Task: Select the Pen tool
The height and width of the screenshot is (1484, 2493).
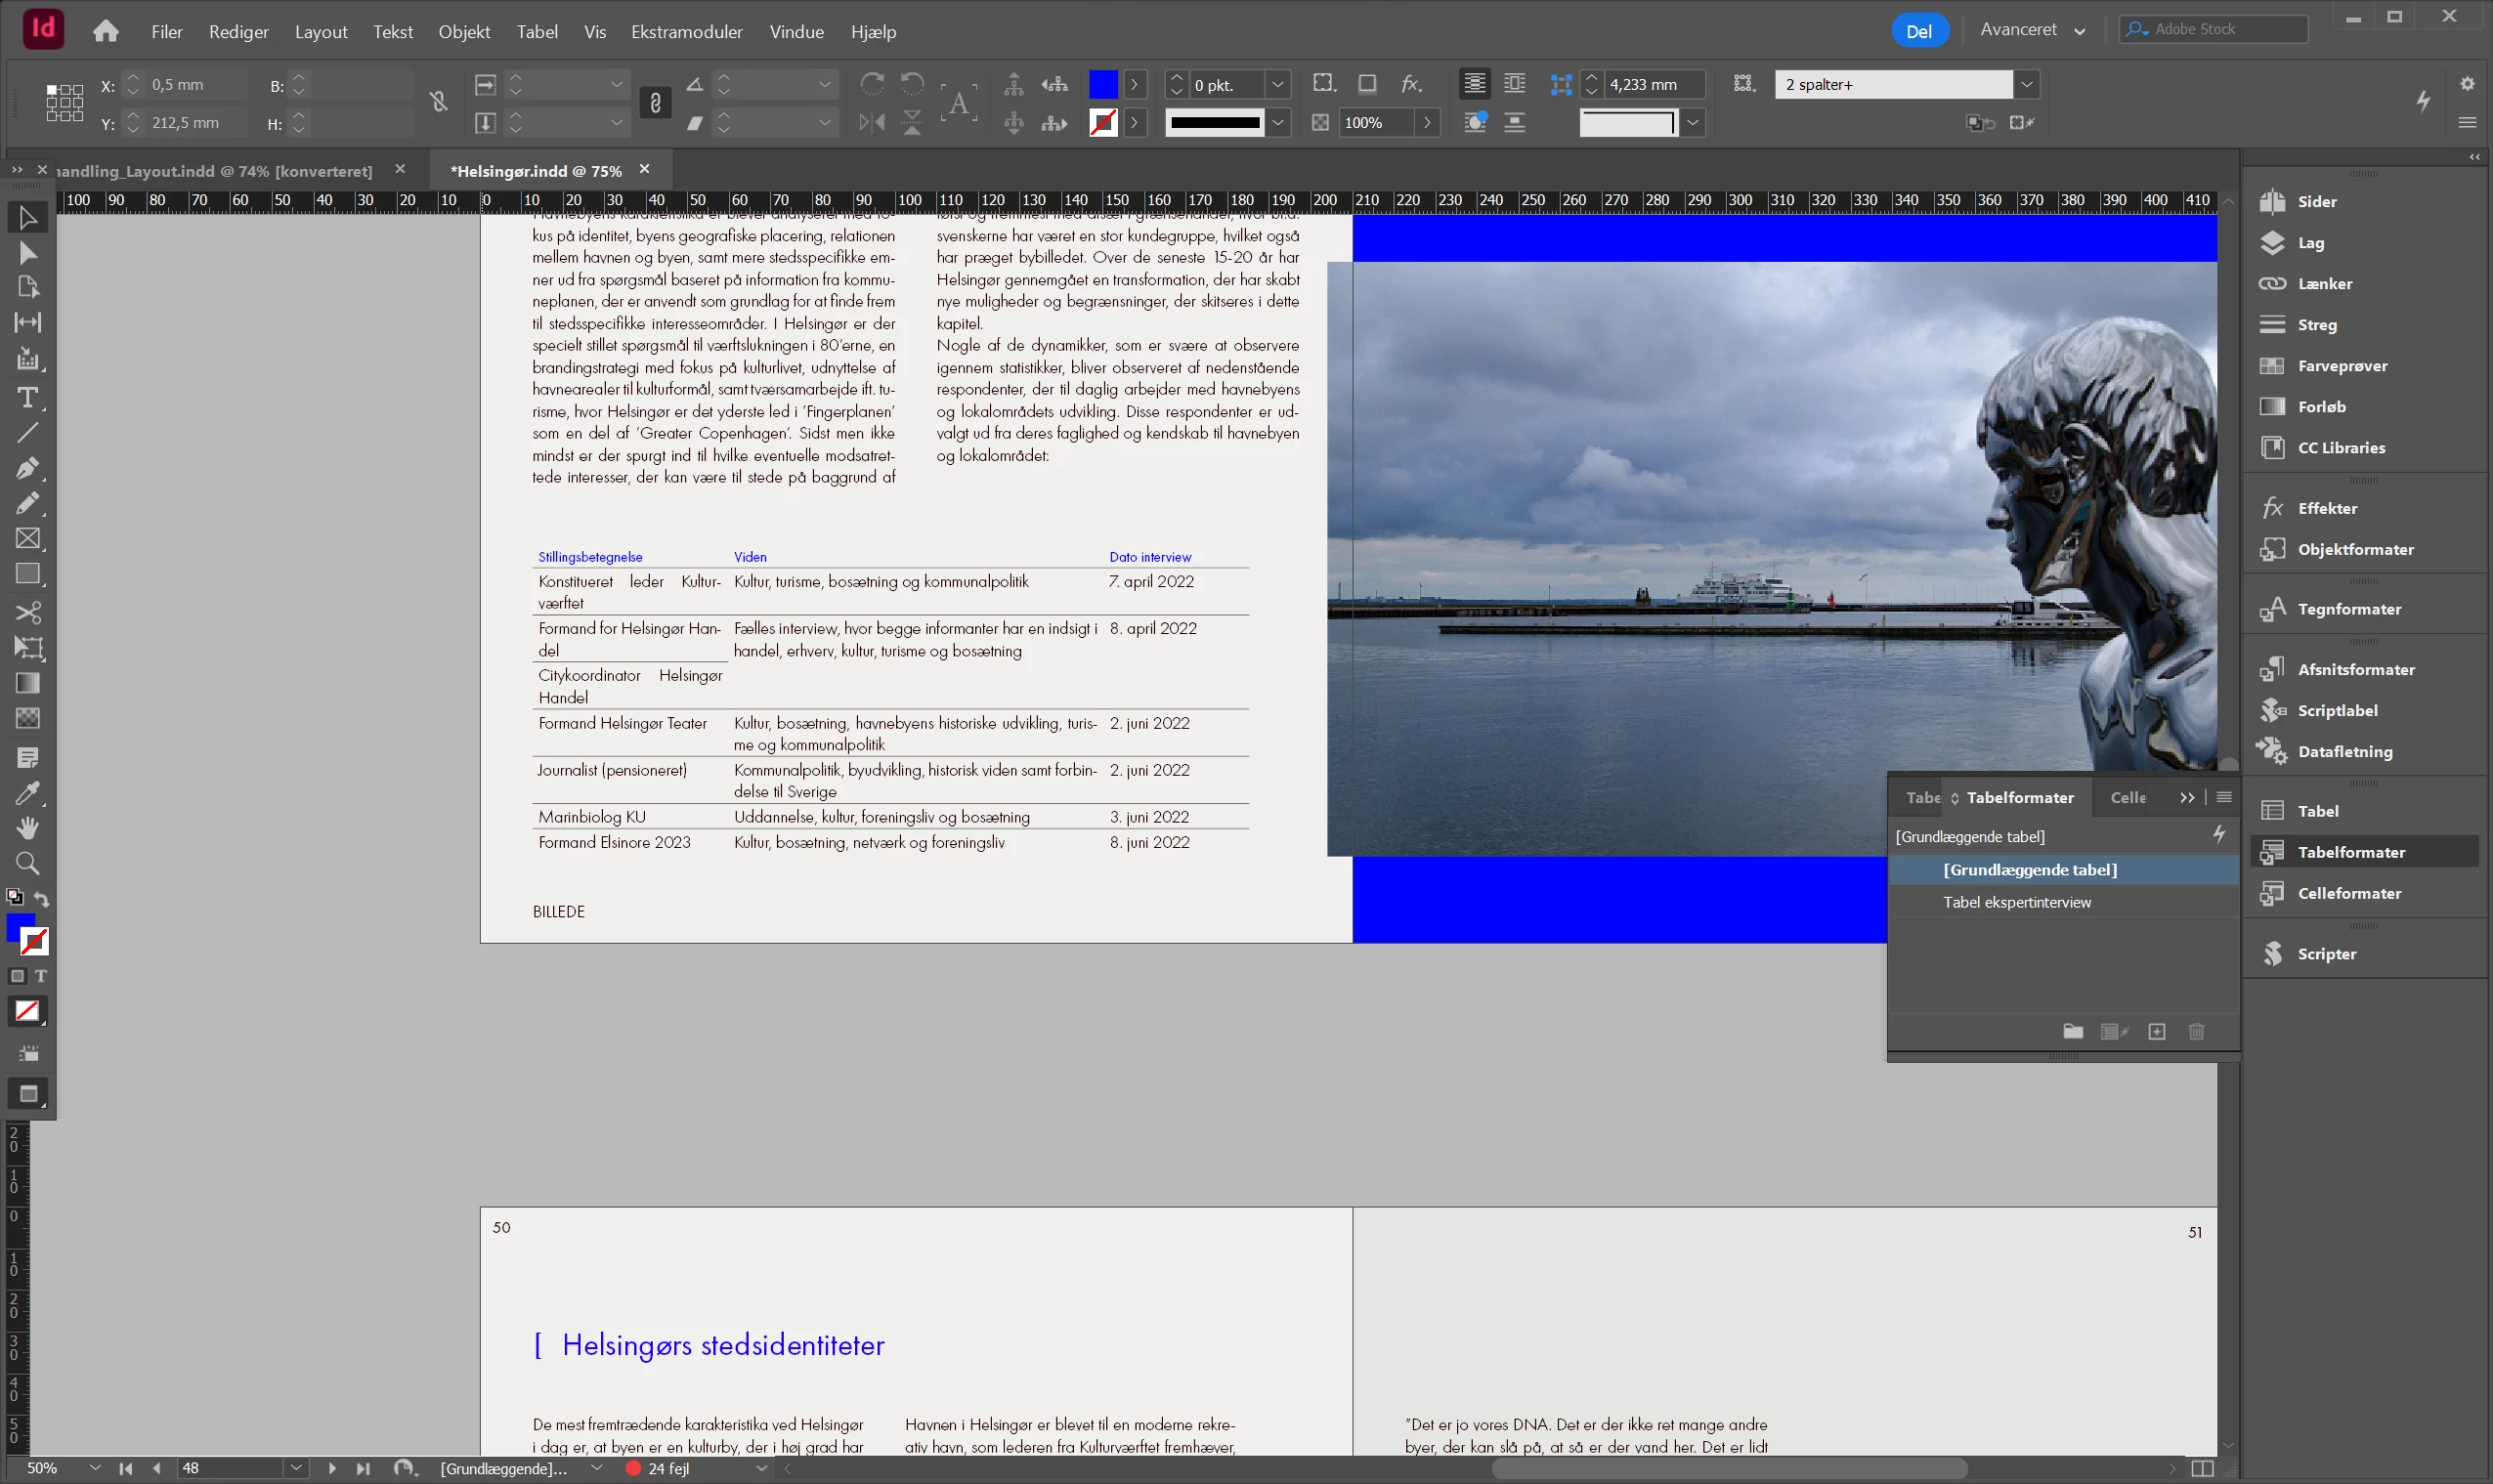Action: [27, 468]
